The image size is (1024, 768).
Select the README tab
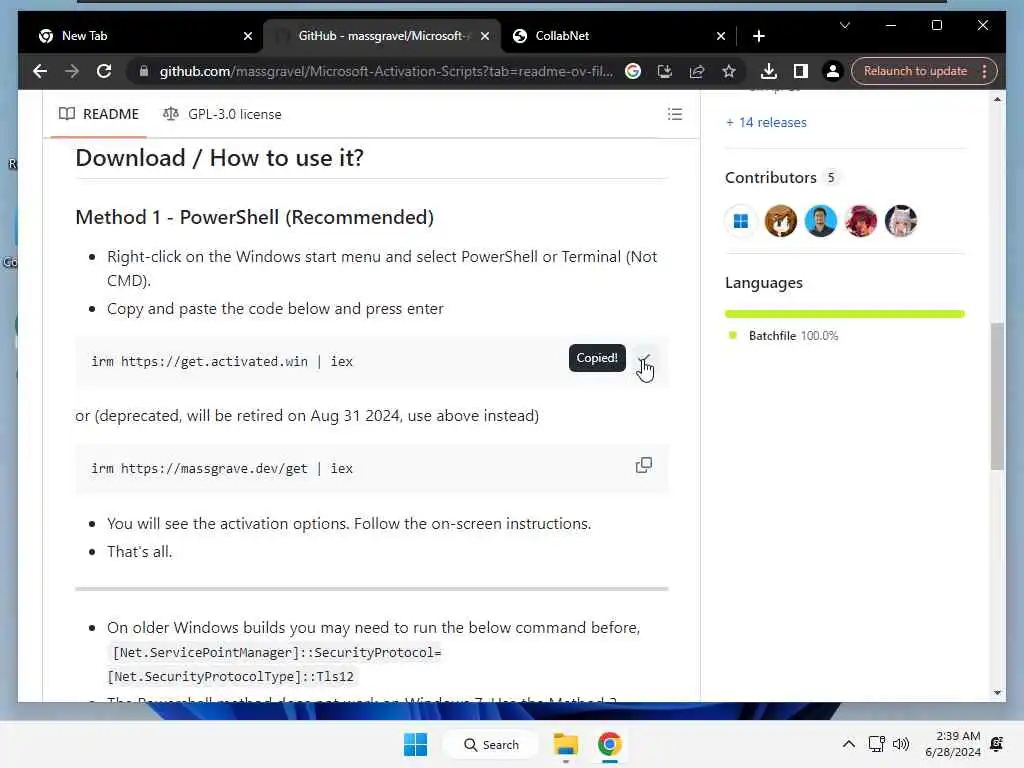point(99,114)
